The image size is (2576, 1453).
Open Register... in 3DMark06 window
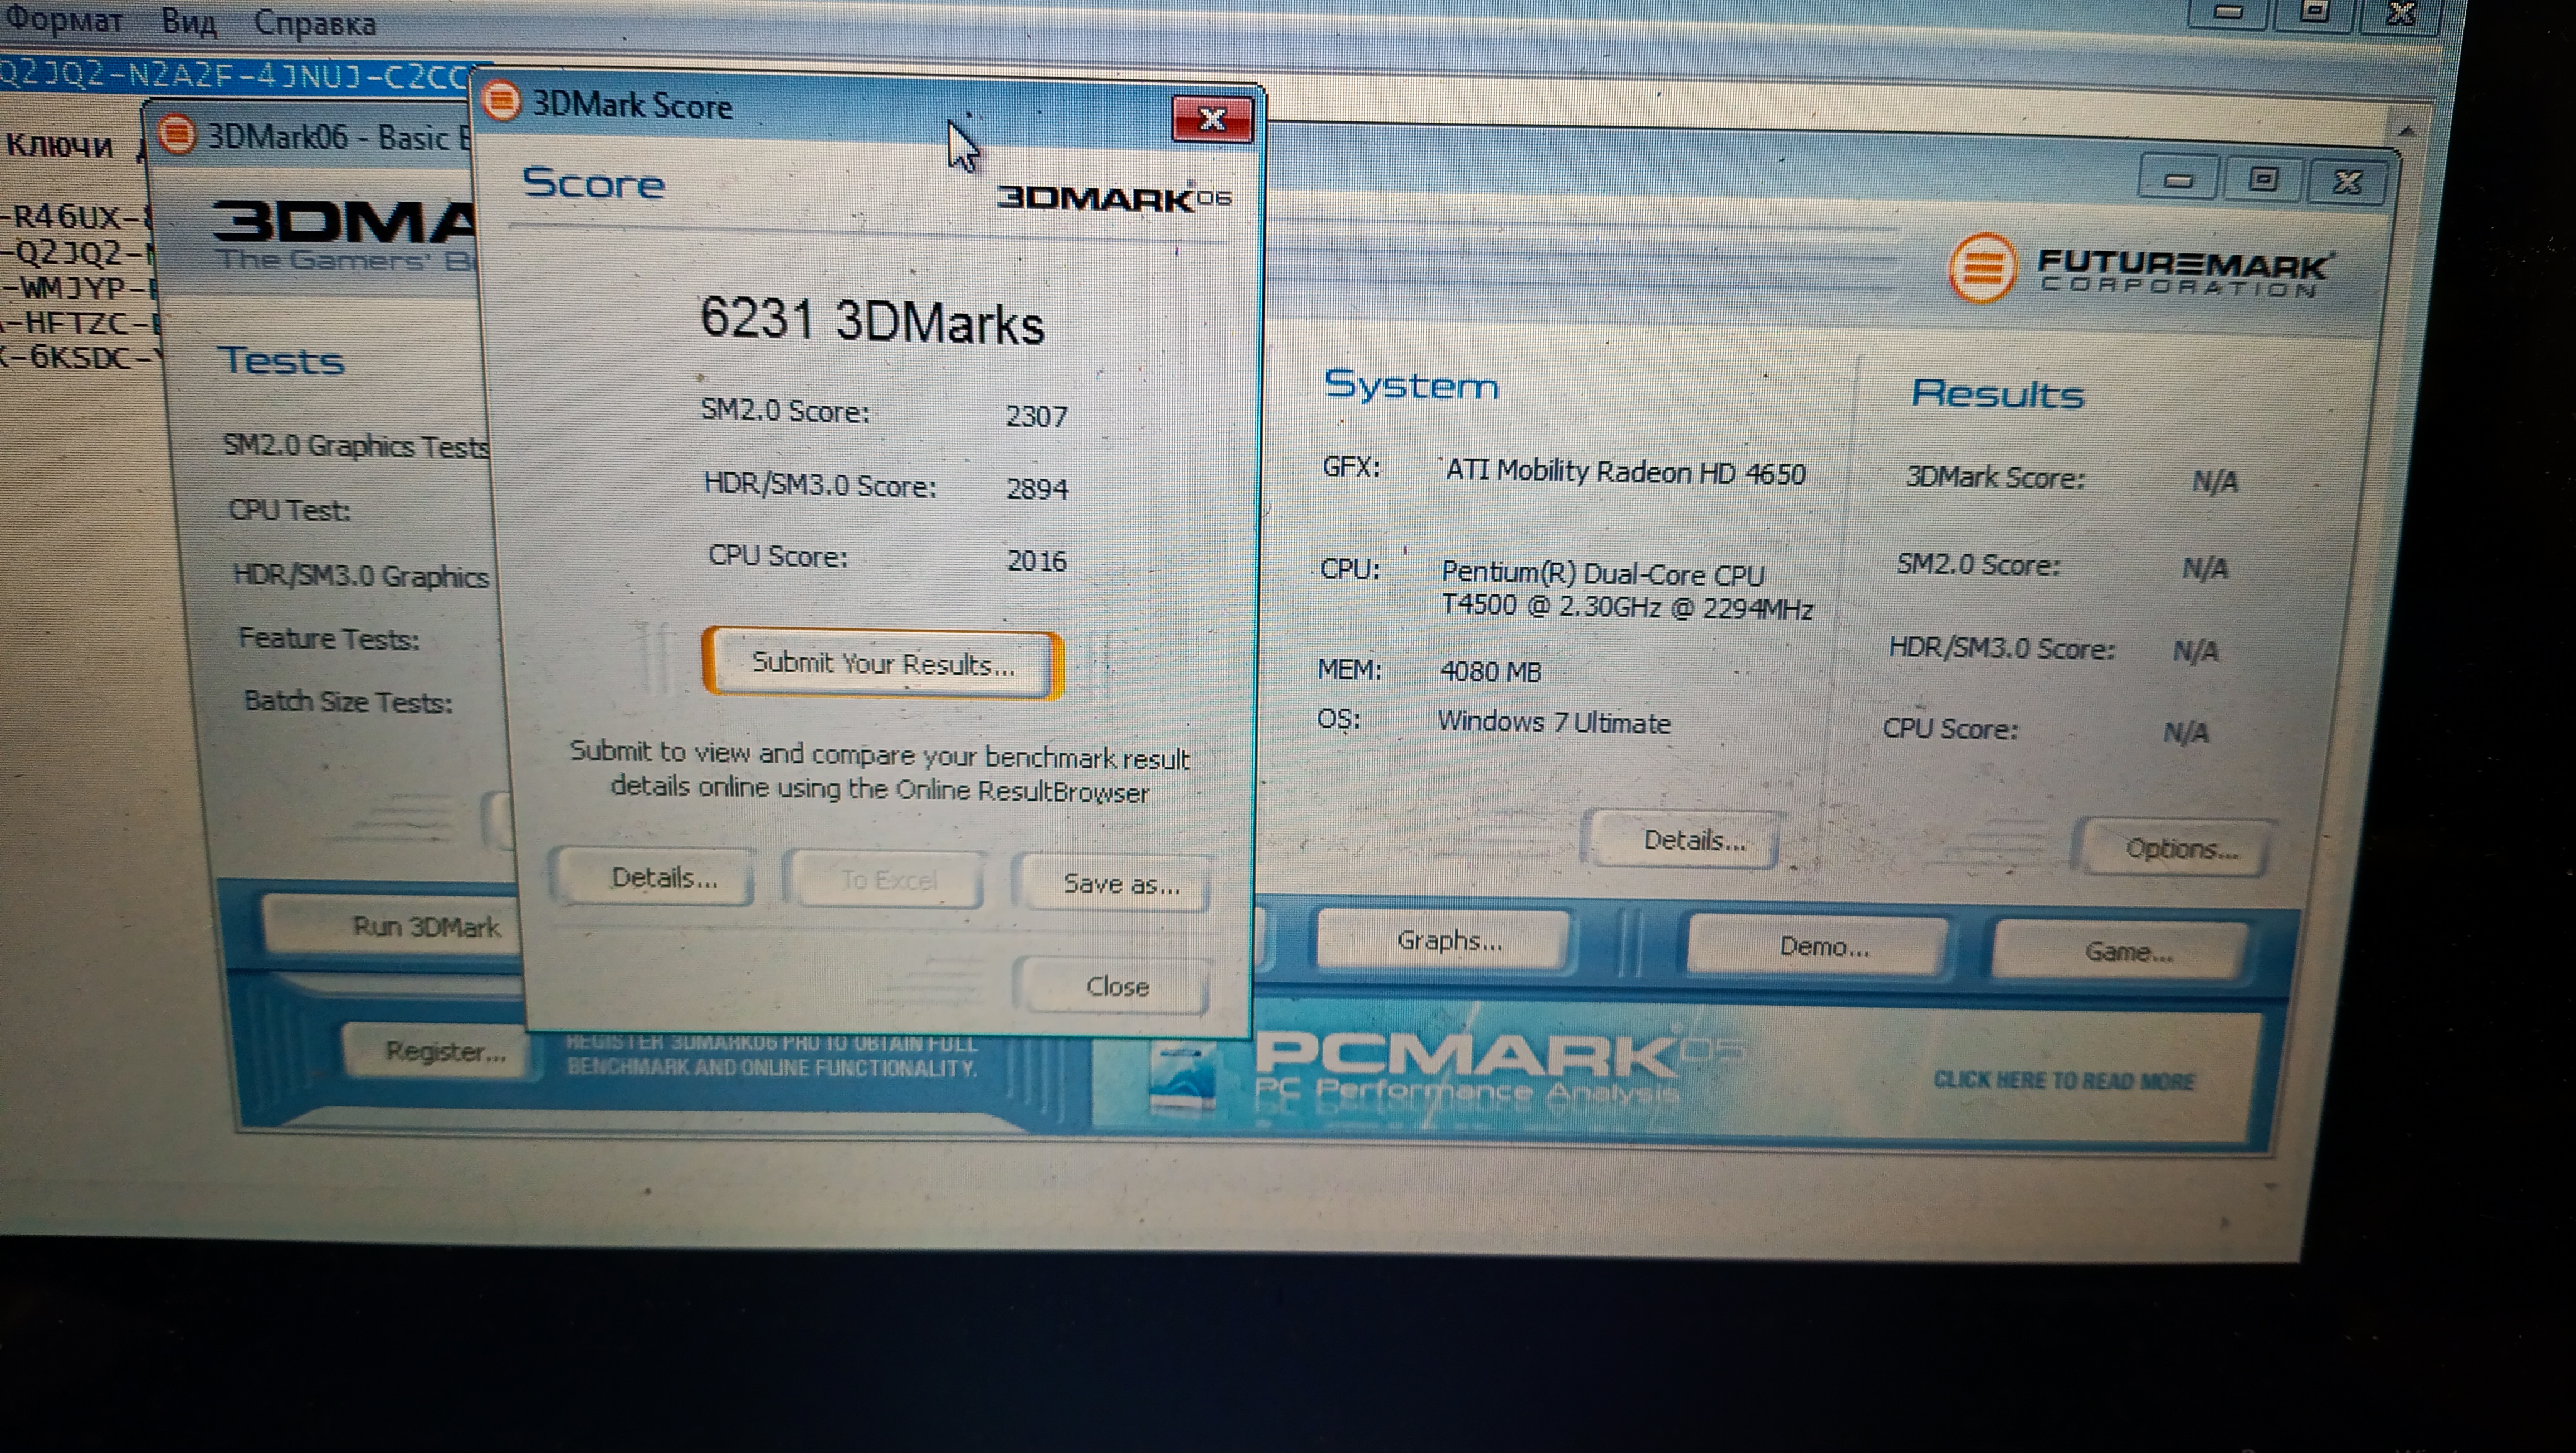tap(437, 1051)
